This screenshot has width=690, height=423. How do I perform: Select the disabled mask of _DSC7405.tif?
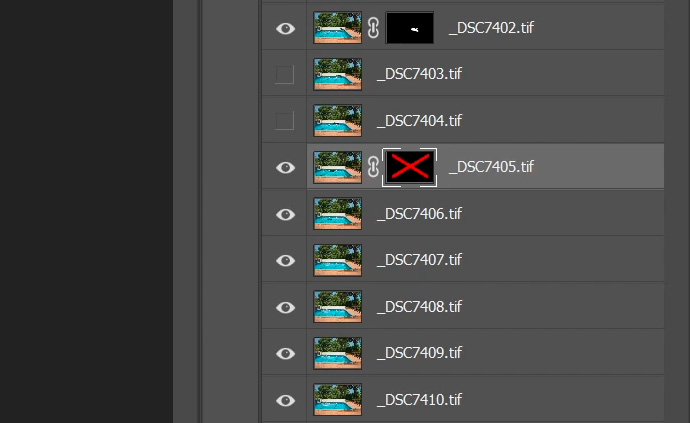tap(410, 167)
